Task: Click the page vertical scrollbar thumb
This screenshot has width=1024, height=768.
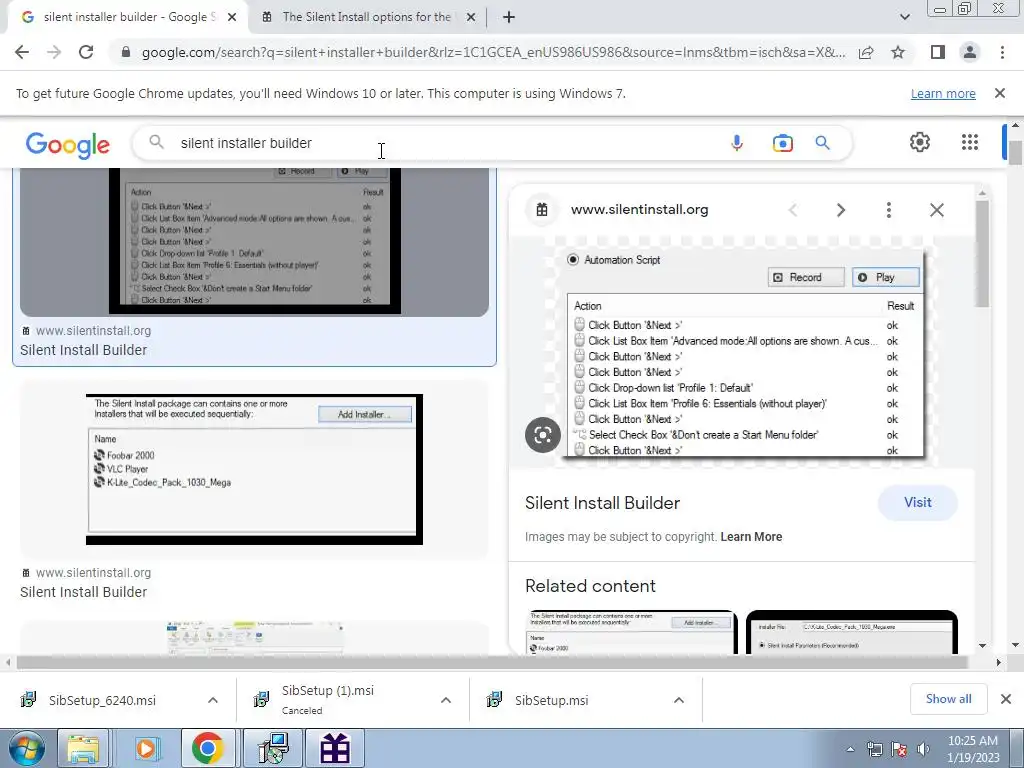Action: 1015,153
